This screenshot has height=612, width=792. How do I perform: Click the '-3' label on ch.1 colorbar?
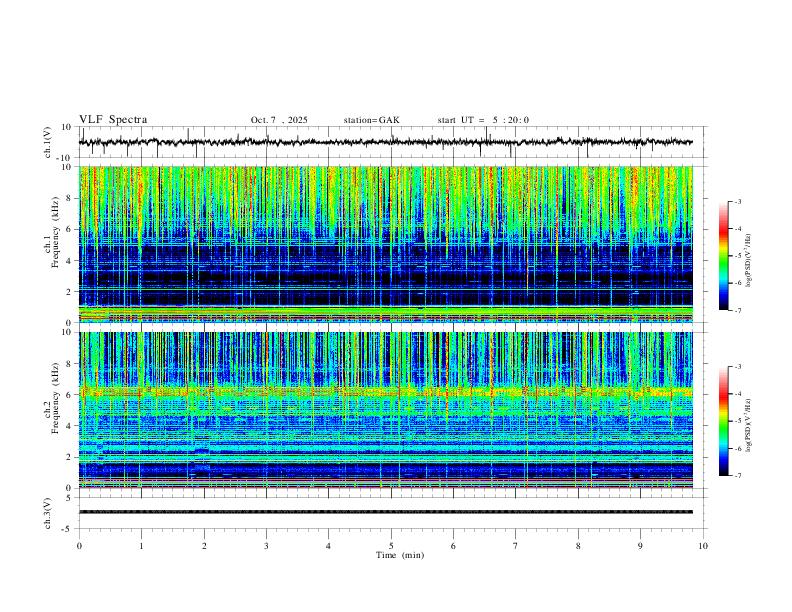click(x=737, y=201)
